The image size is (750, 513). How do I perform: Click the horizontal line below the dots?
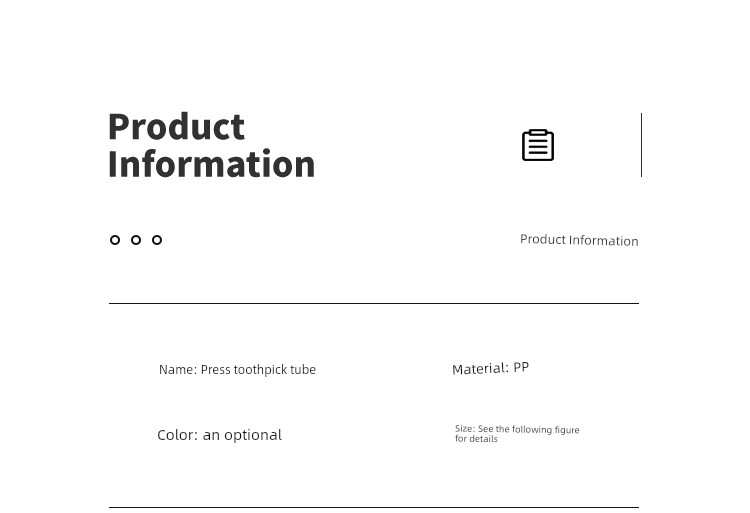(374, 303)
